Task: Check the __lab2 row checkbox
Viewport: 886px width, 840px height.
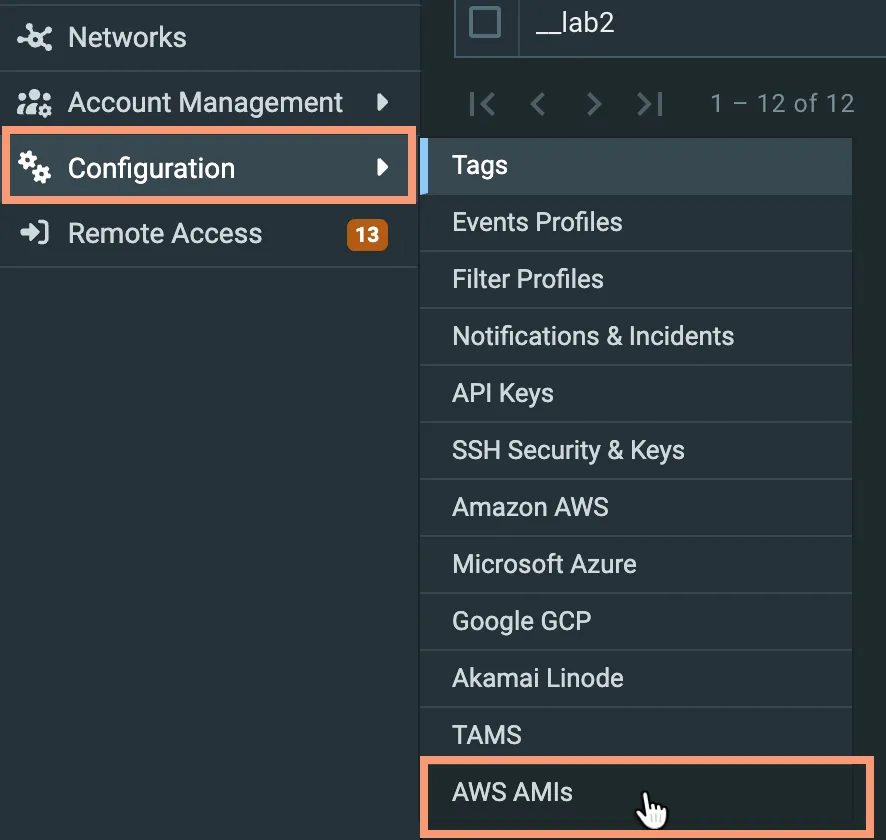Action: pos(485,23)
